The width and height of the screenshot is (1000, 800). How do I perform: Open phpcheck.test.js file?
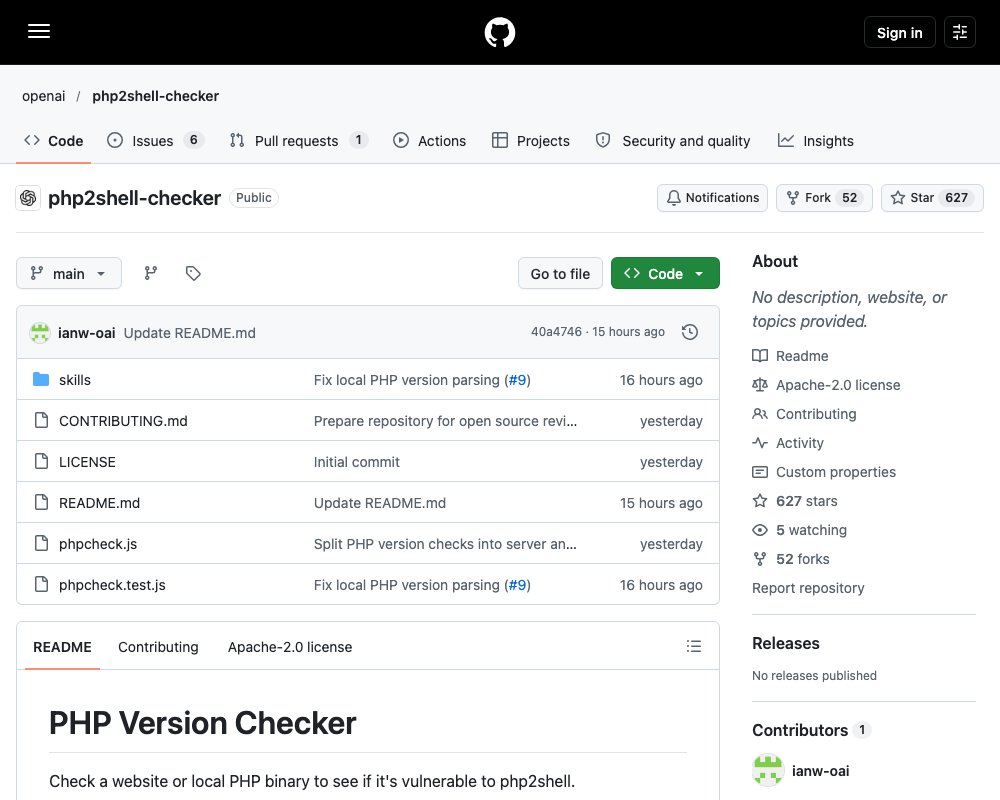(112, 584)
